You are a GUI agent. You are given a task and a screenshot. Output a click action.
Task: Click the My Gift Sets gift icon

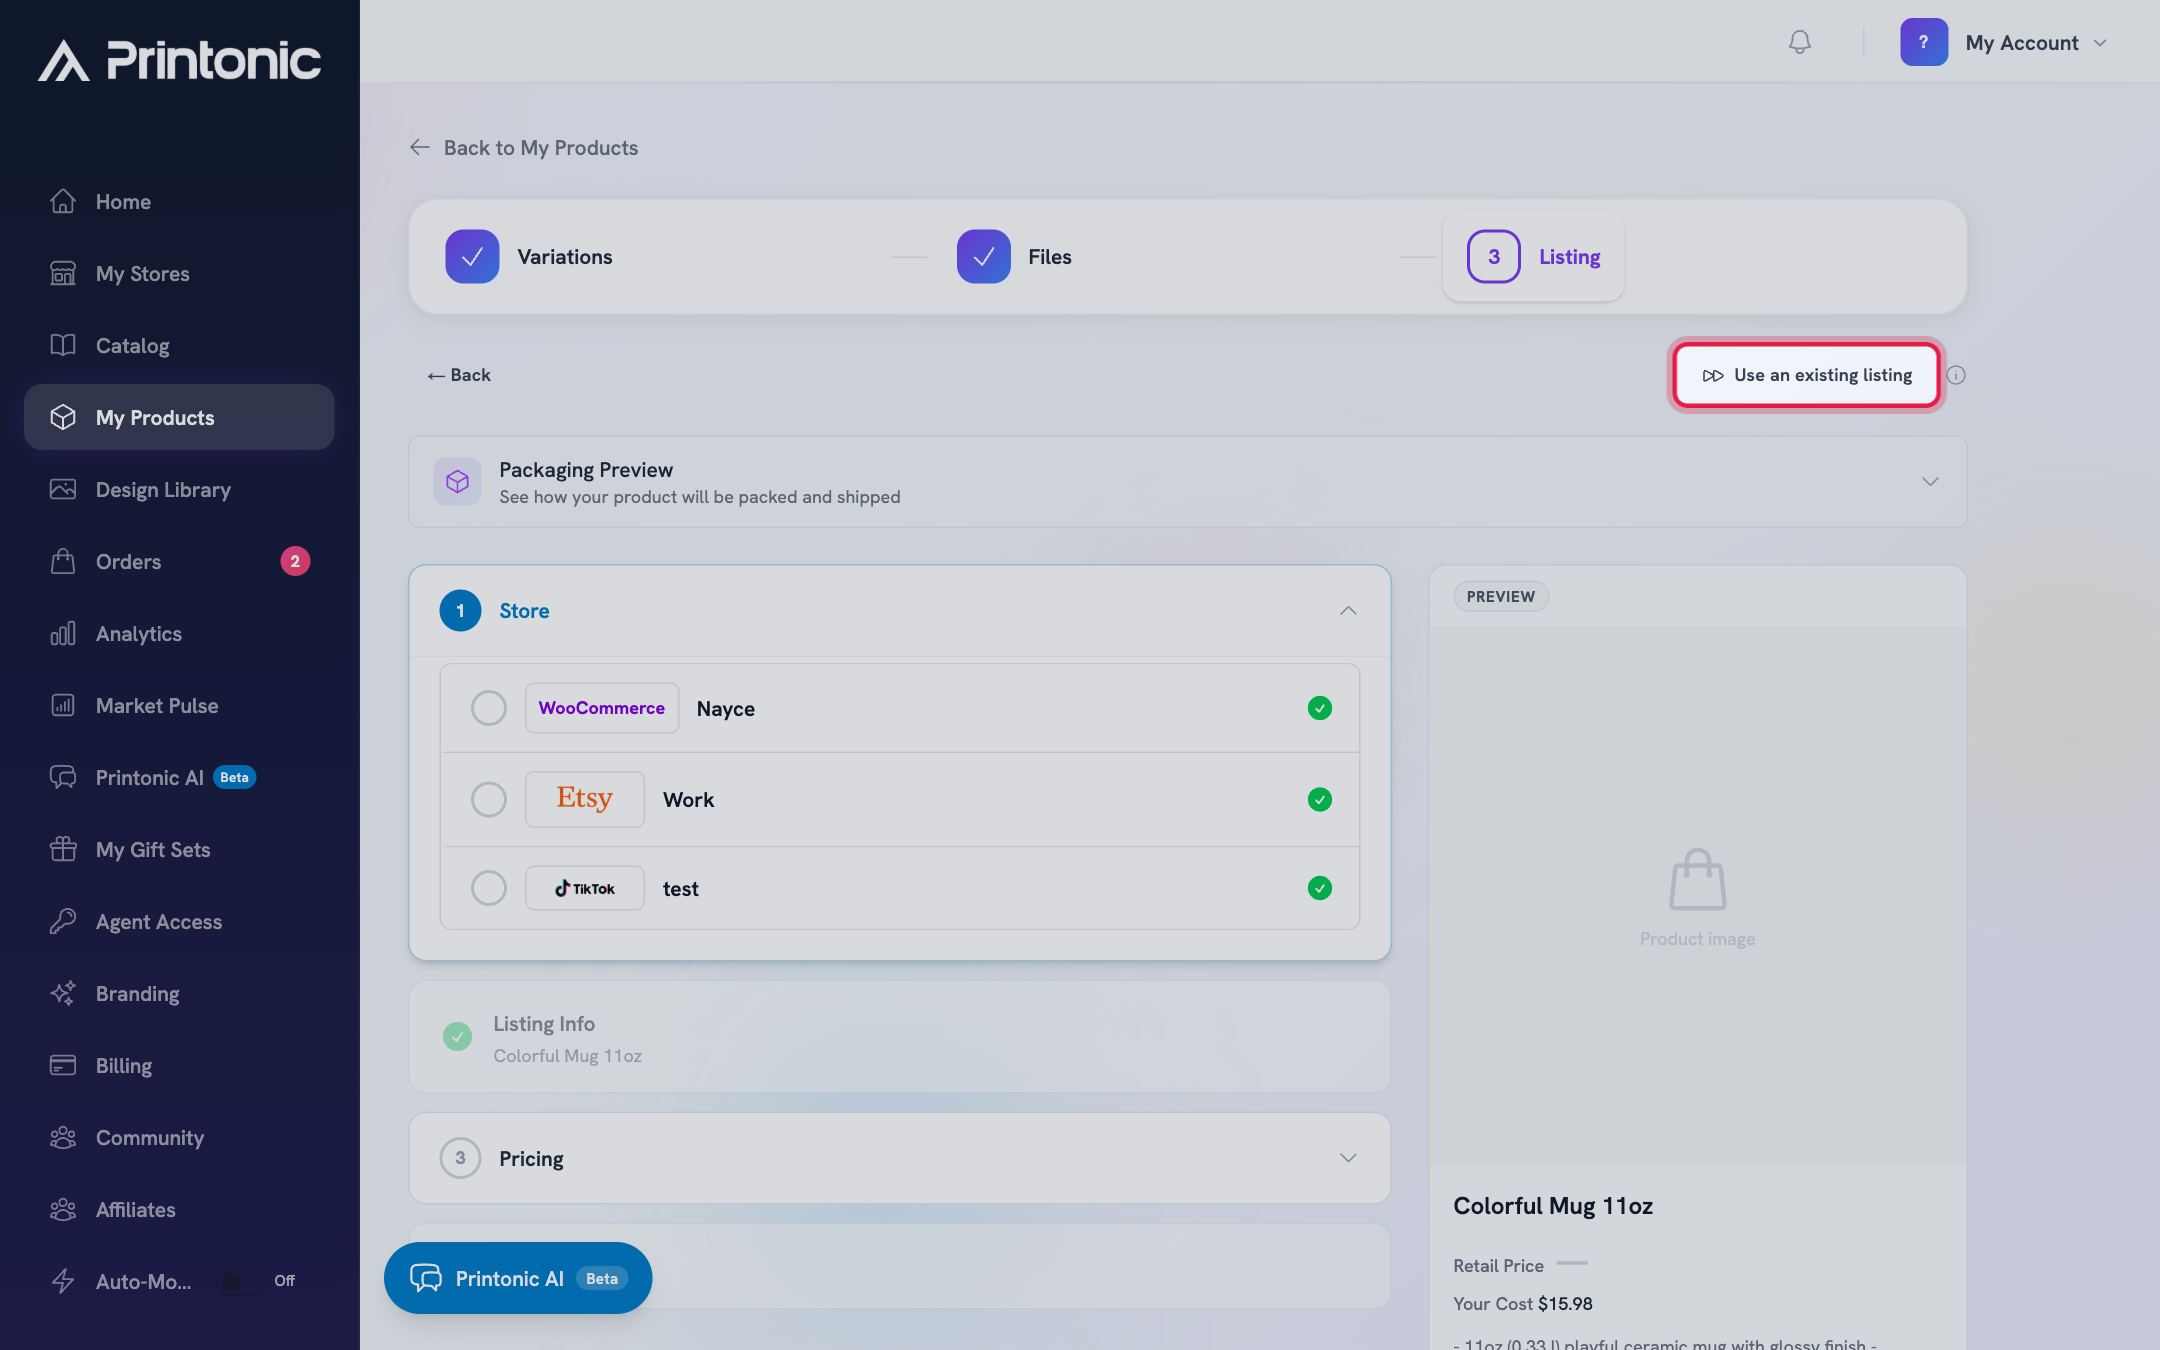(x=63, y=849)
